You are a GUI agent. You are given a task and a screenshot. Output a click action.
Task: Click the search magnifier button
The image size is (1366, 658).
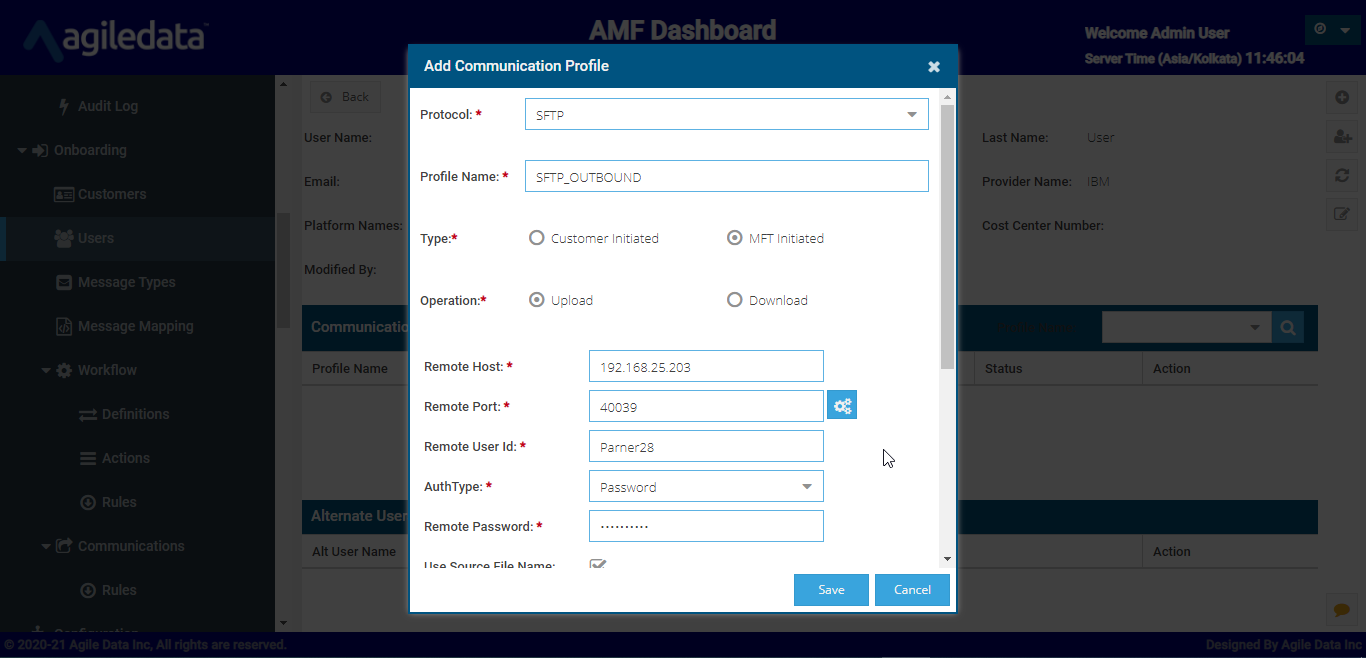click(1288, 327)
